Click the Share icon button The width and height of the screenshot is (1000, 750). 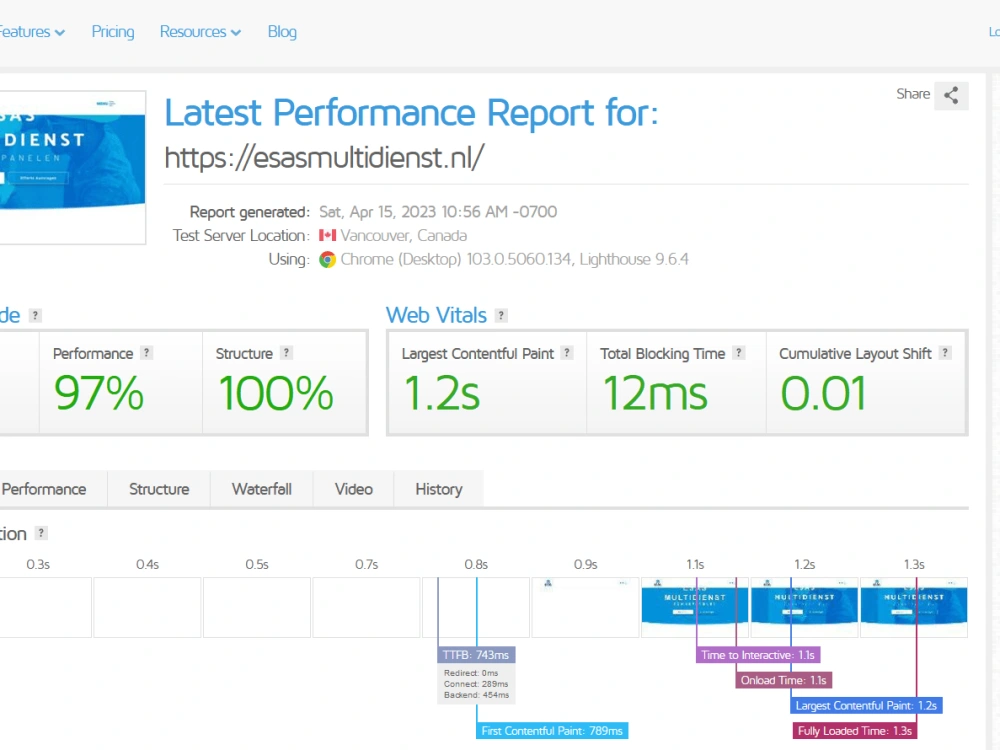(x=951, y=95)
